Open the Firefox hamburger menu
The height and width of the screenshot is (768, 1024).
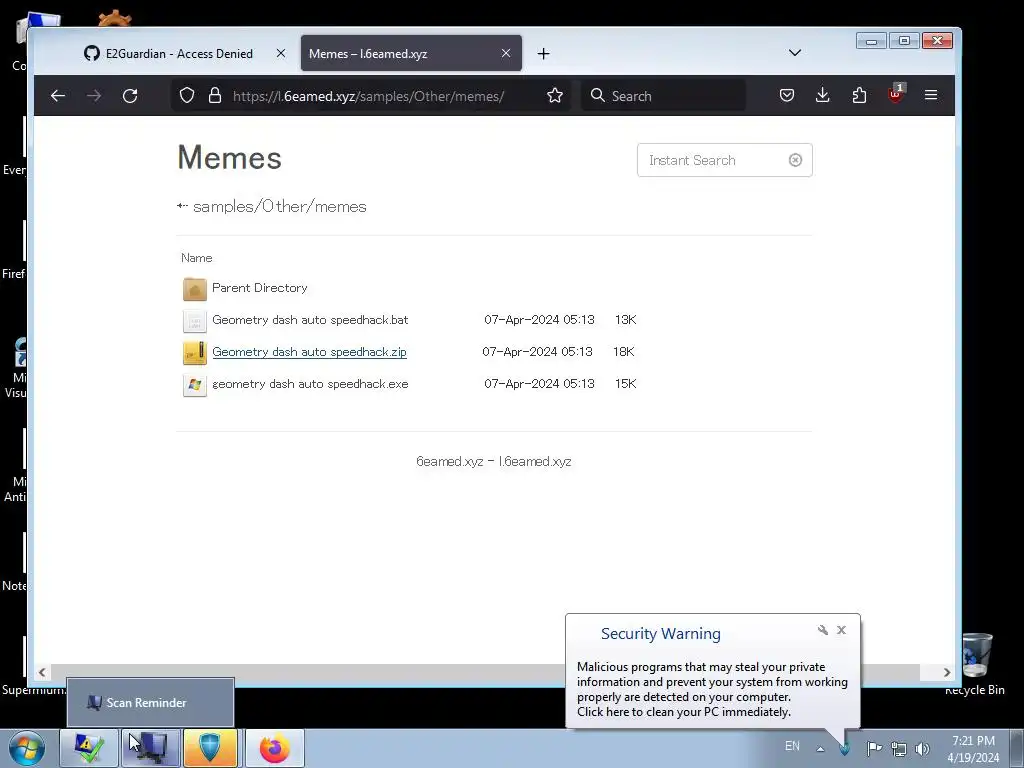coord(931,95)
